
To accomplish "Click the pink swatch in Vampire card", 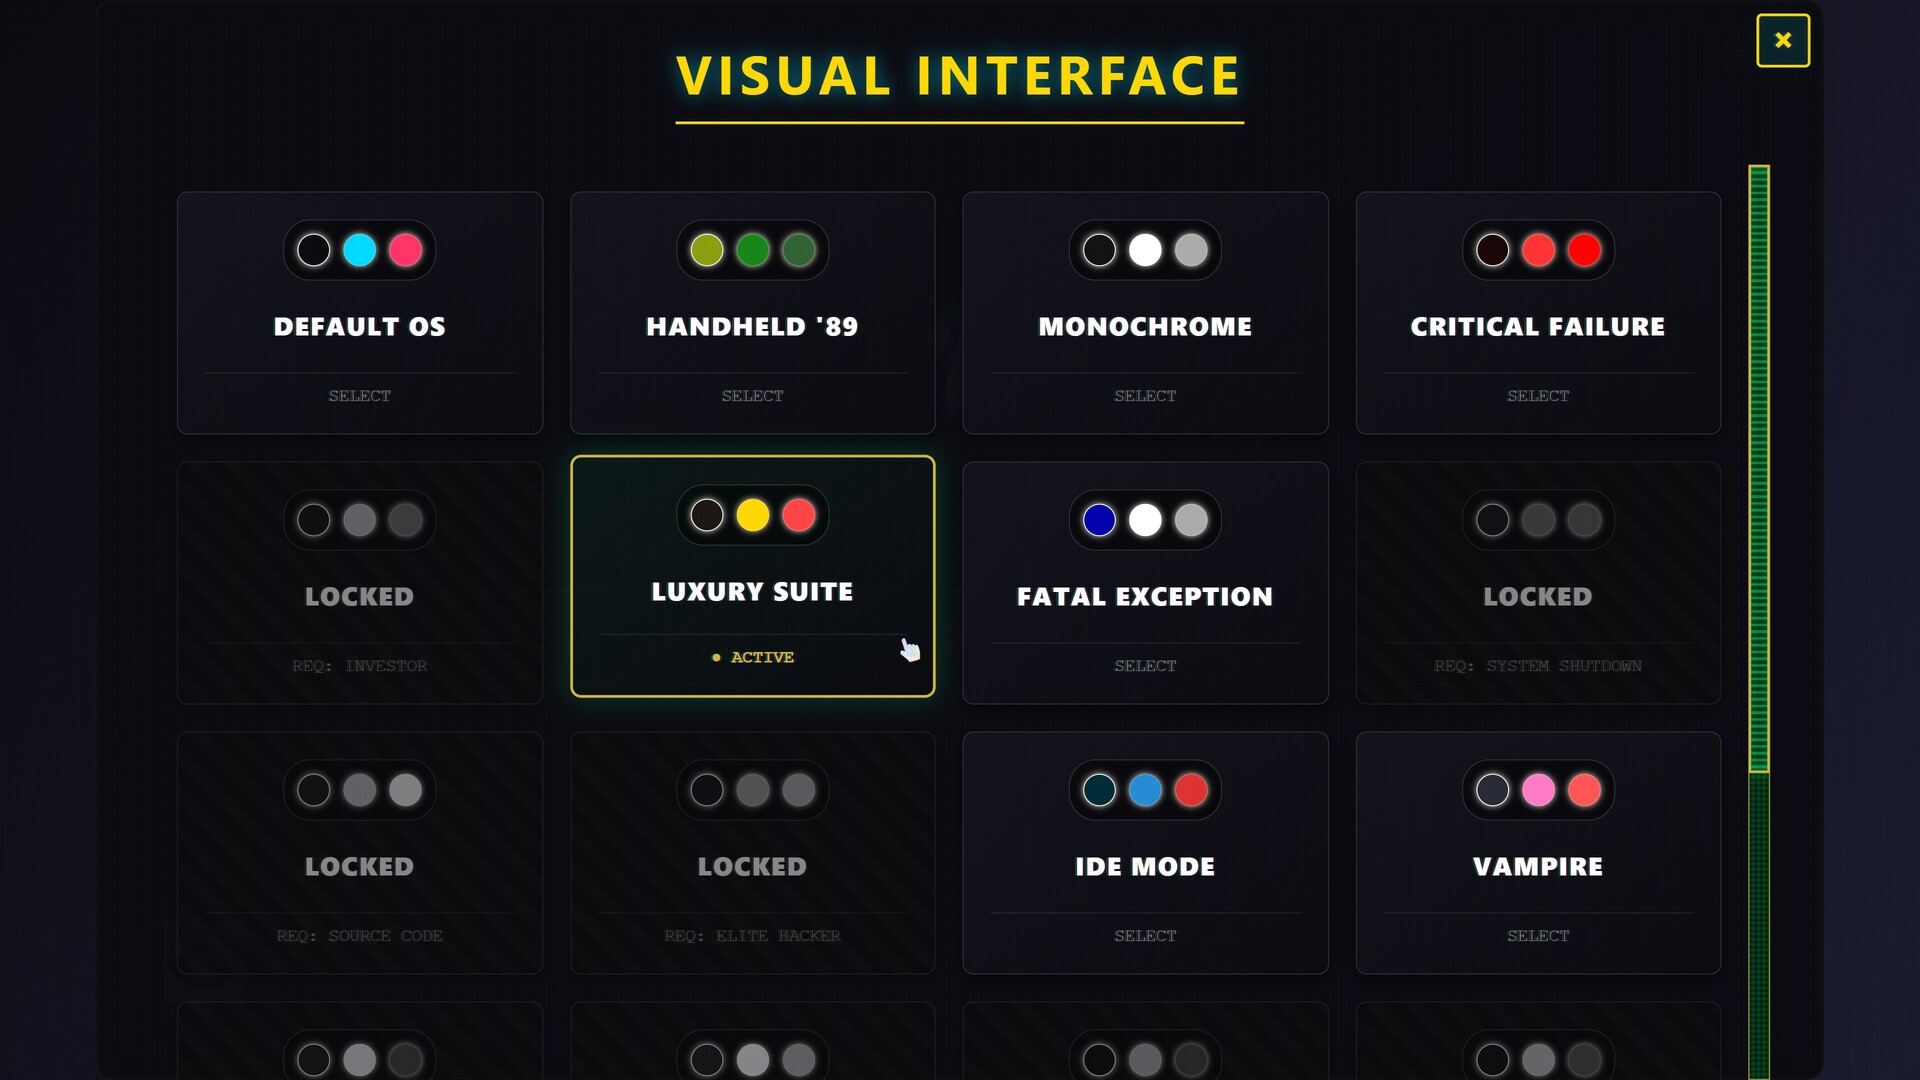I will tap(1537, 790).
